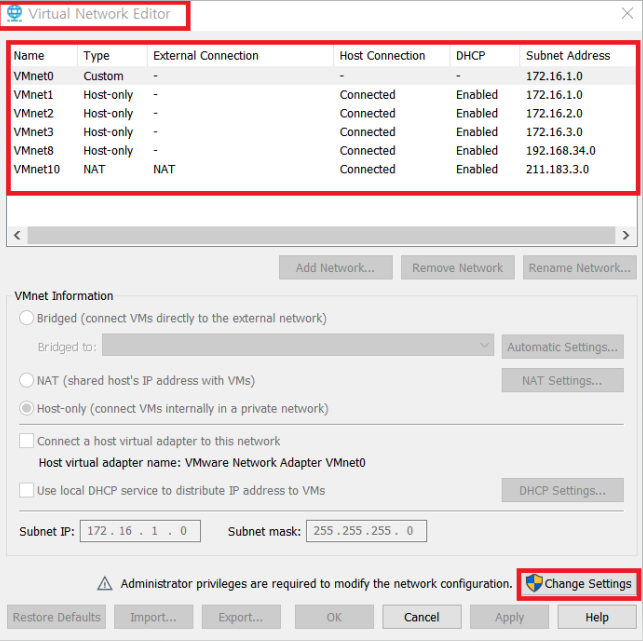Open the Bridged to dropdown
This screenshot has height=641, width=643.
pos(298,345)
